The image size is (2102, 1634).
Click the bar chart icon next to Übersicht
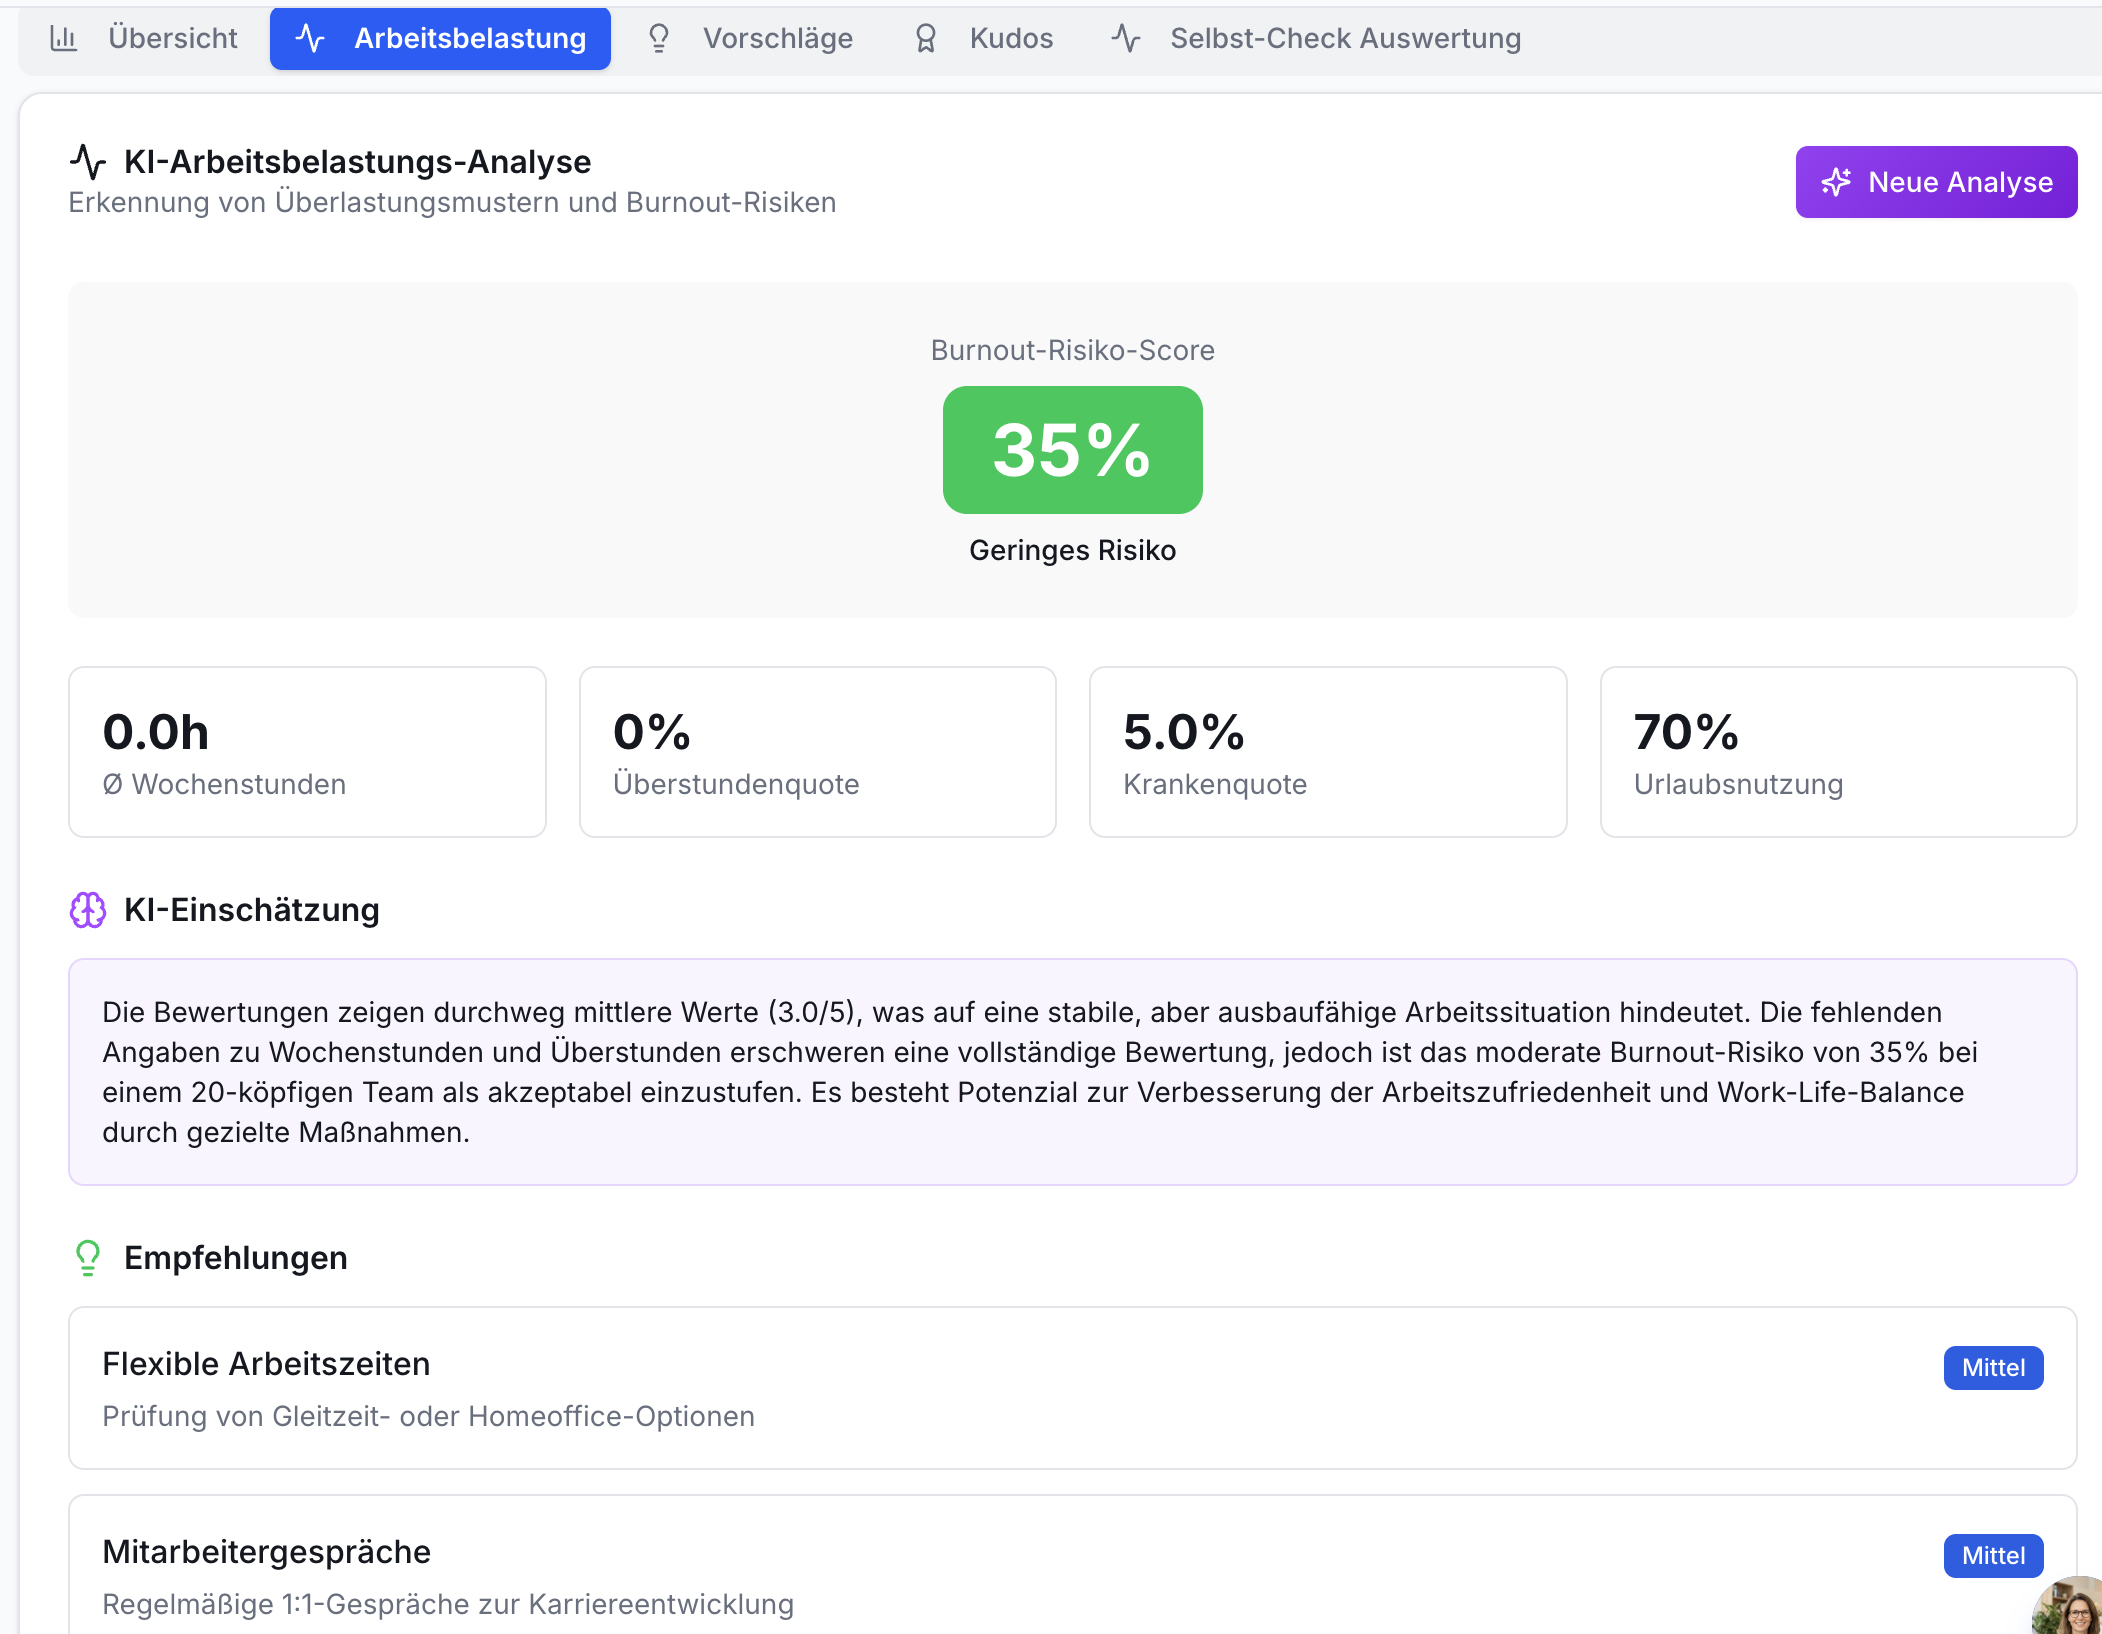click(x=64, y=38)
